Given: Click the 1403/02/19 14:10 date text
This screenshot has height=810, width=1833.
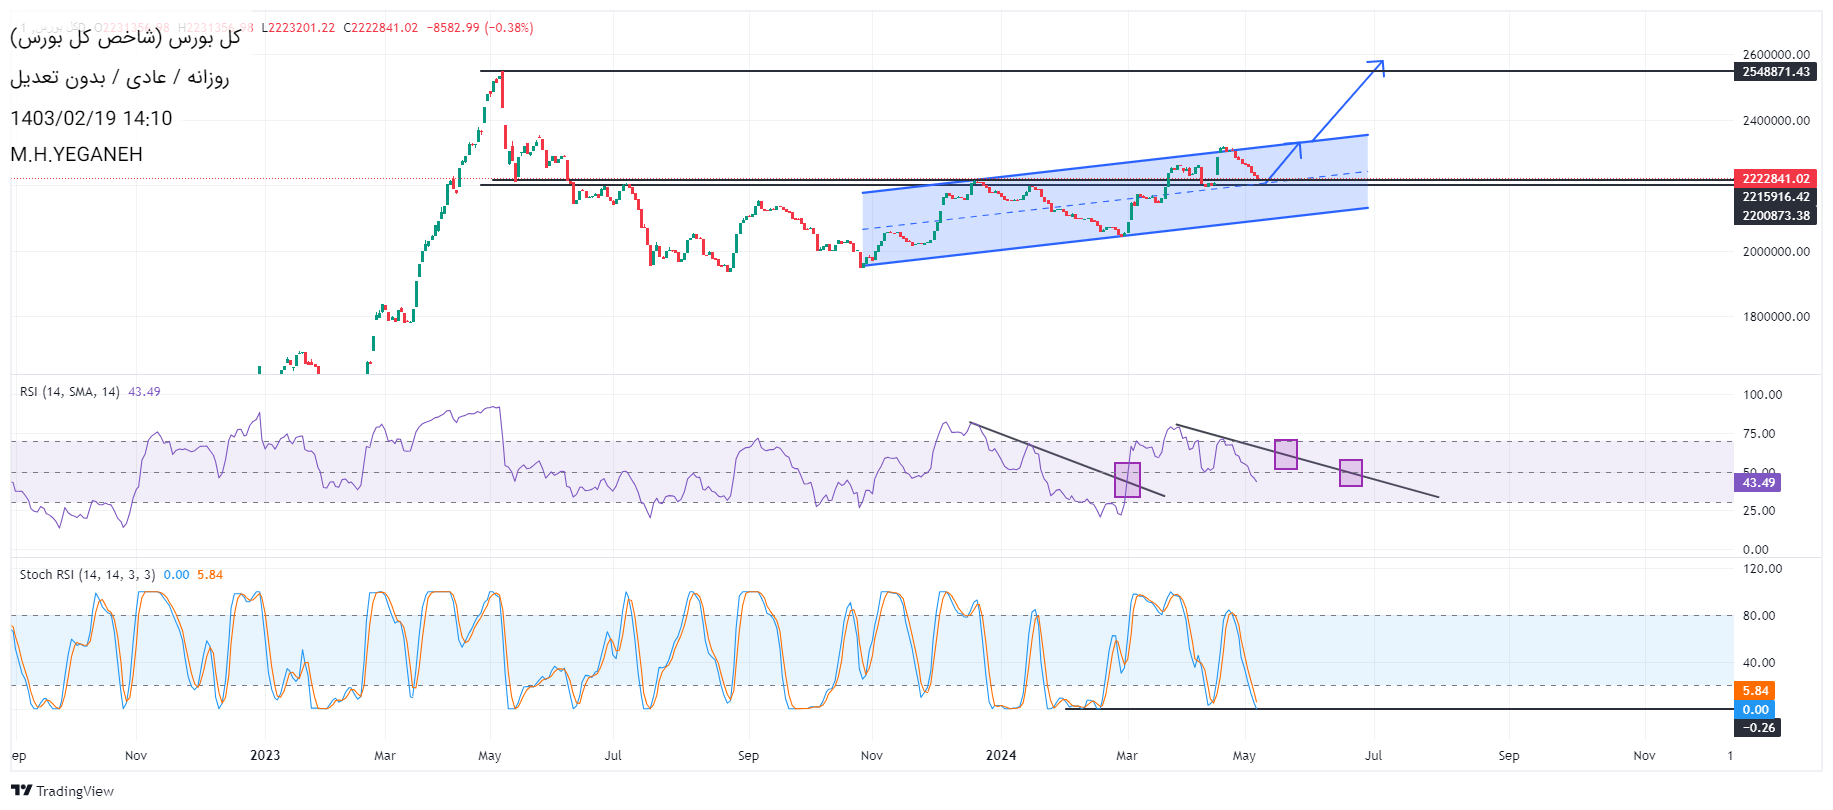Looking at the screenshot, I should click(91, 118).
